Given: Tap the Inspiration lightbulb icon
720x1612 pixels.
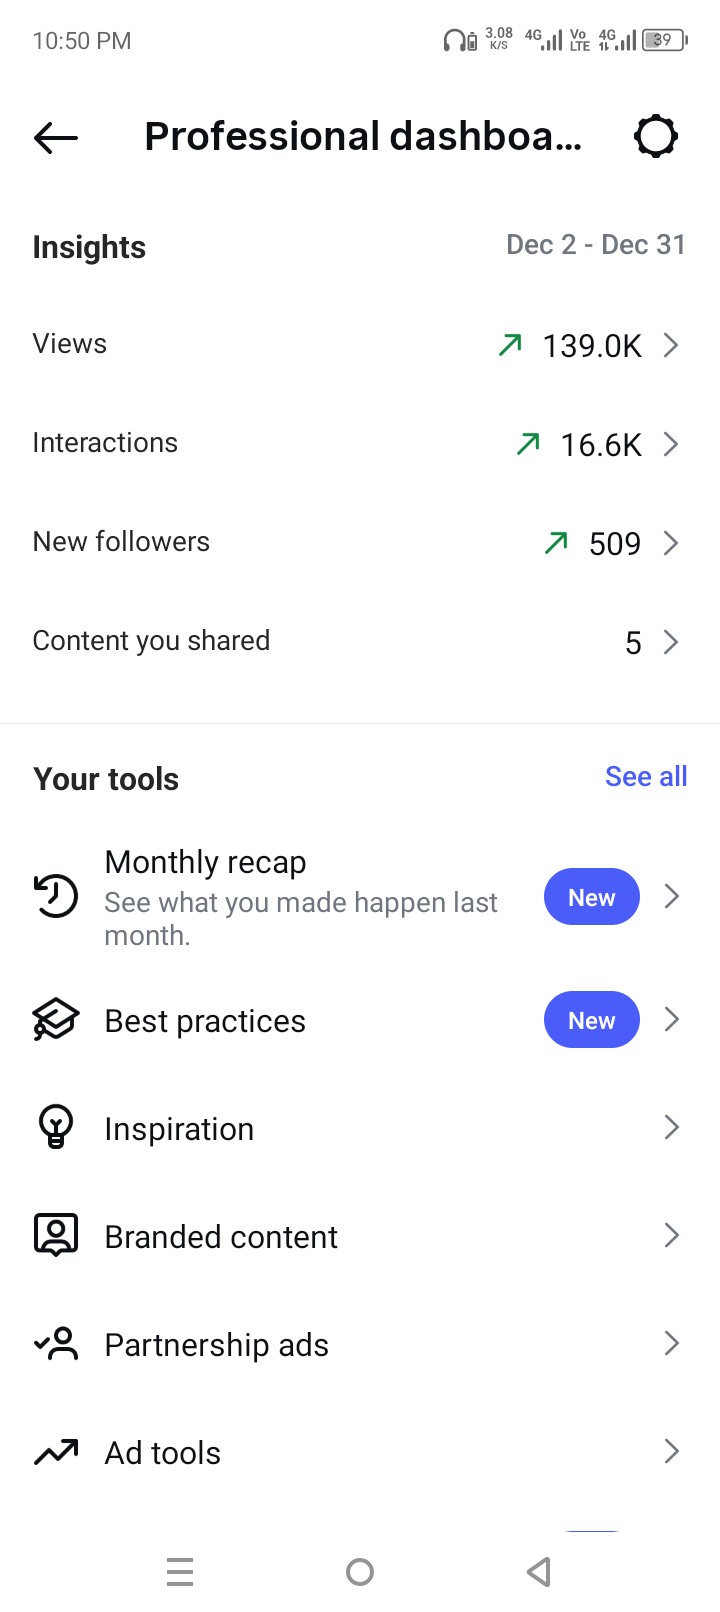Looking at the screenshot, I should [x=56, y=1127].
